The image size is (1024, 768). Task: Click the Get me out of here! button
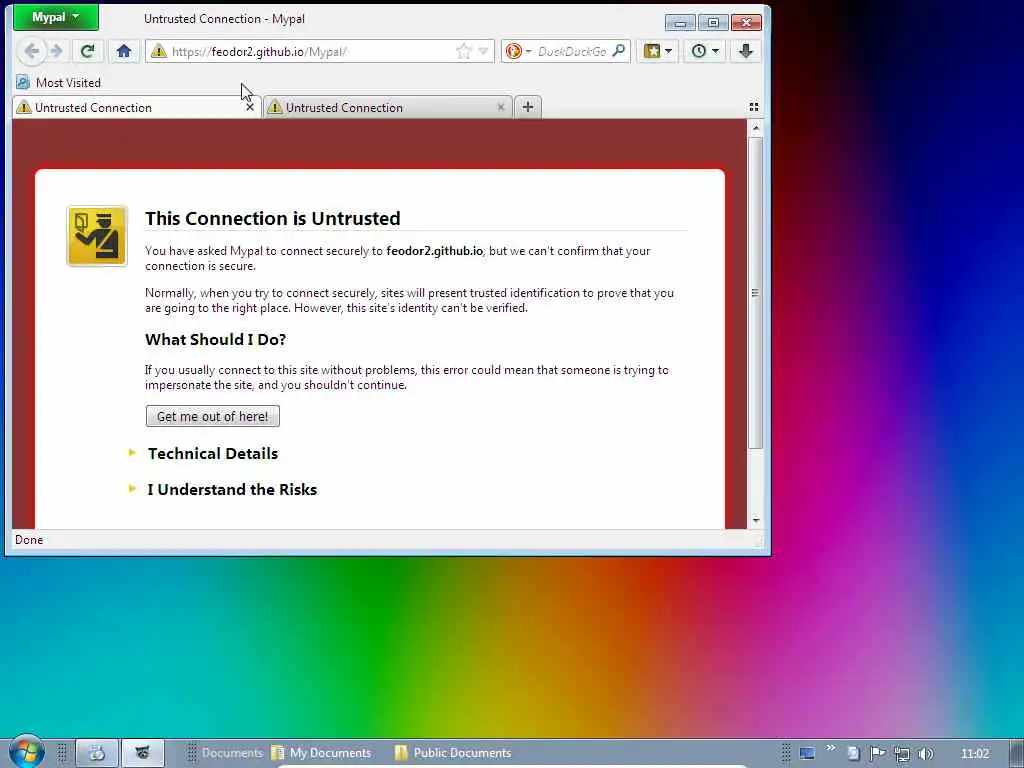213,416
